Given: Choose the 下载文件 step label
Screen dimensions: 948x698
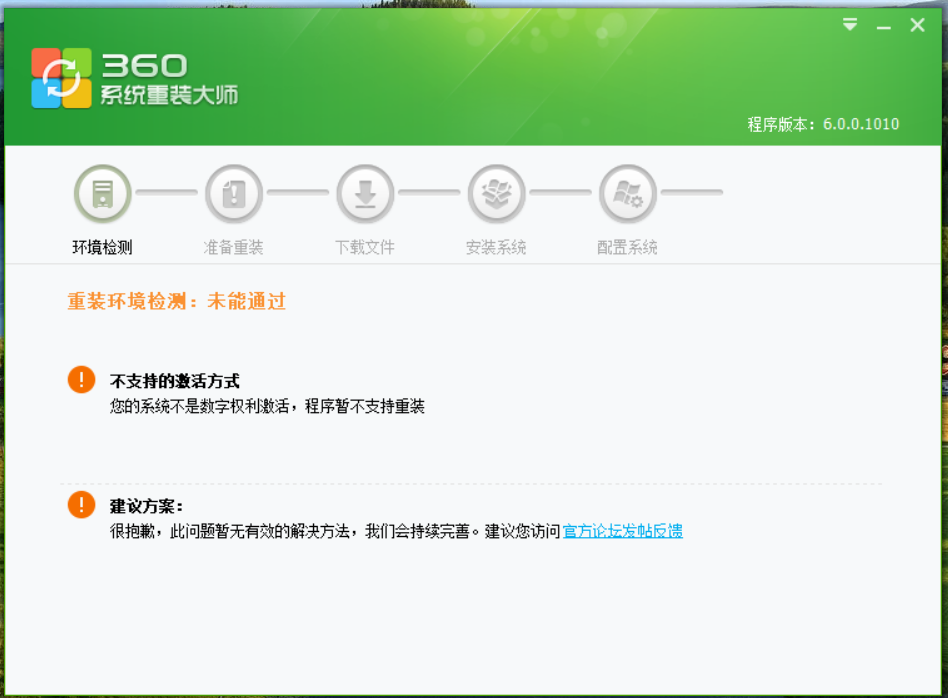Looking at the screenshot, I should (x=365, y=247).
